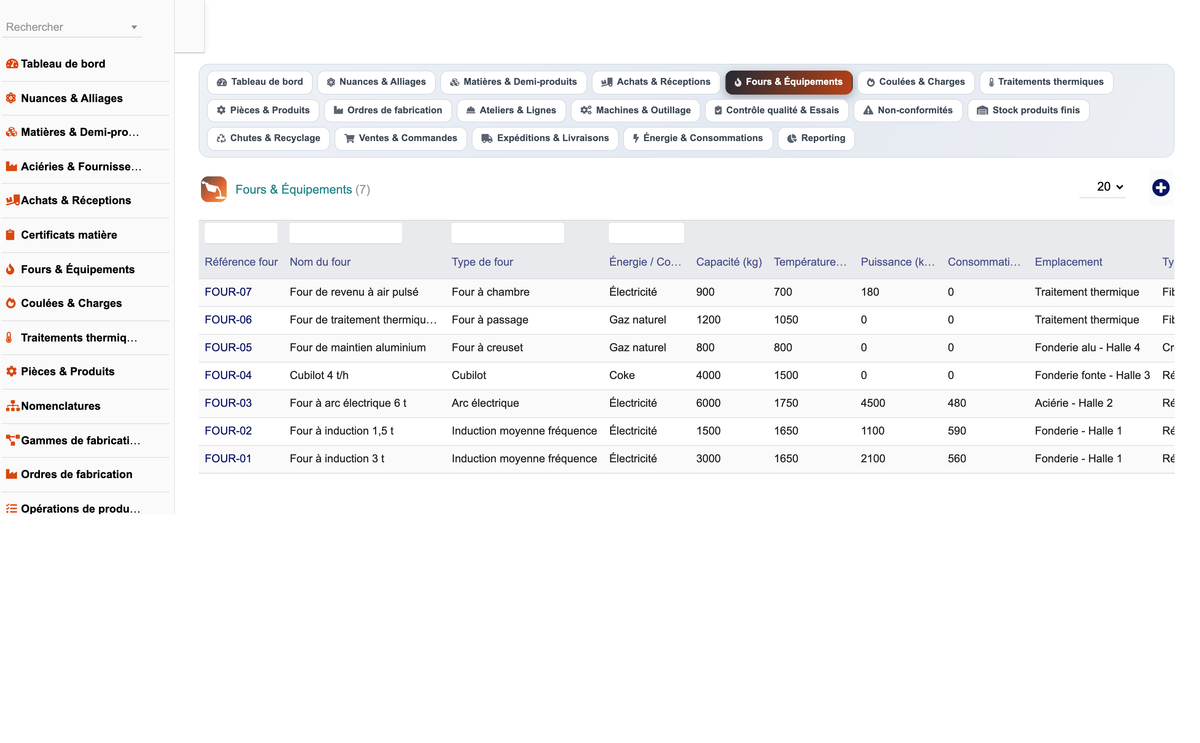This screenshot has height=743, width=1200.
Task: Open the Non-conformités tab
Action: click(x=908, y=110)
